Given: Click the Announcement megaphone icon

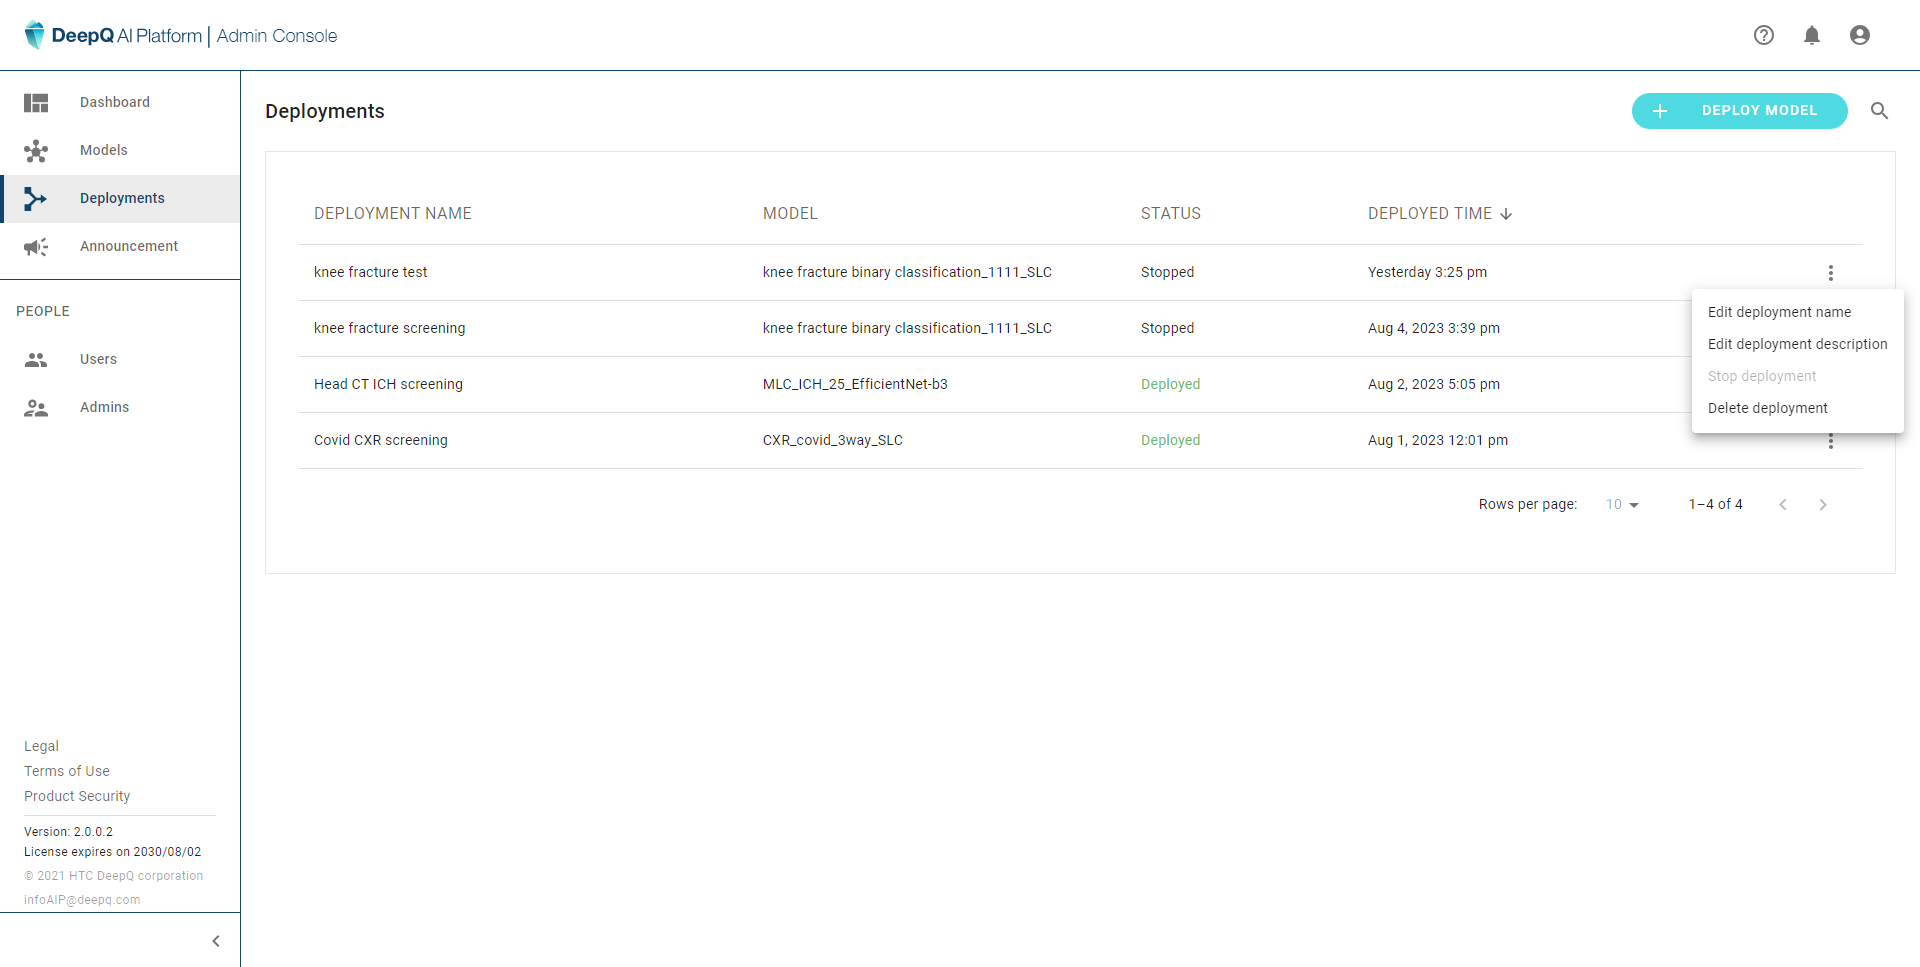Looking at the screenshot, I should (x=36, y=247).
